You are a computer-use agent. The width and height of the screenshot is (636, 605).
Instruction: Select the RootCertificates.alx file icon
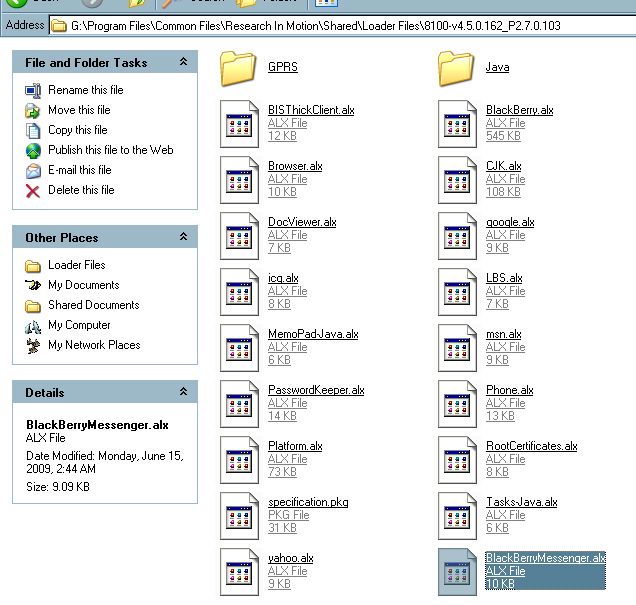(x=458, y=459)
